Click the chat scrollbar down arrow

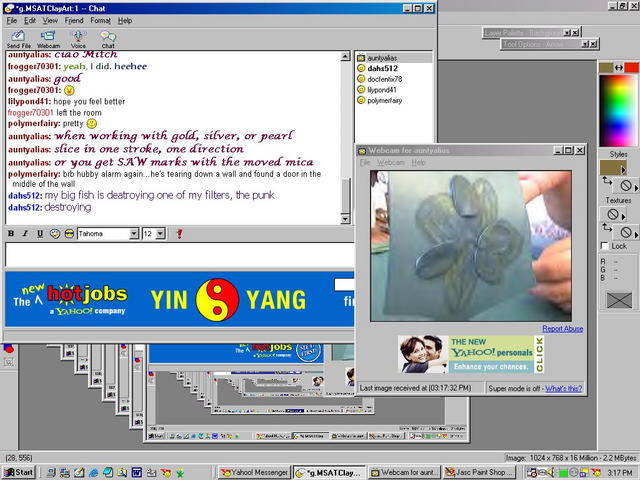[x=345, y=219]
